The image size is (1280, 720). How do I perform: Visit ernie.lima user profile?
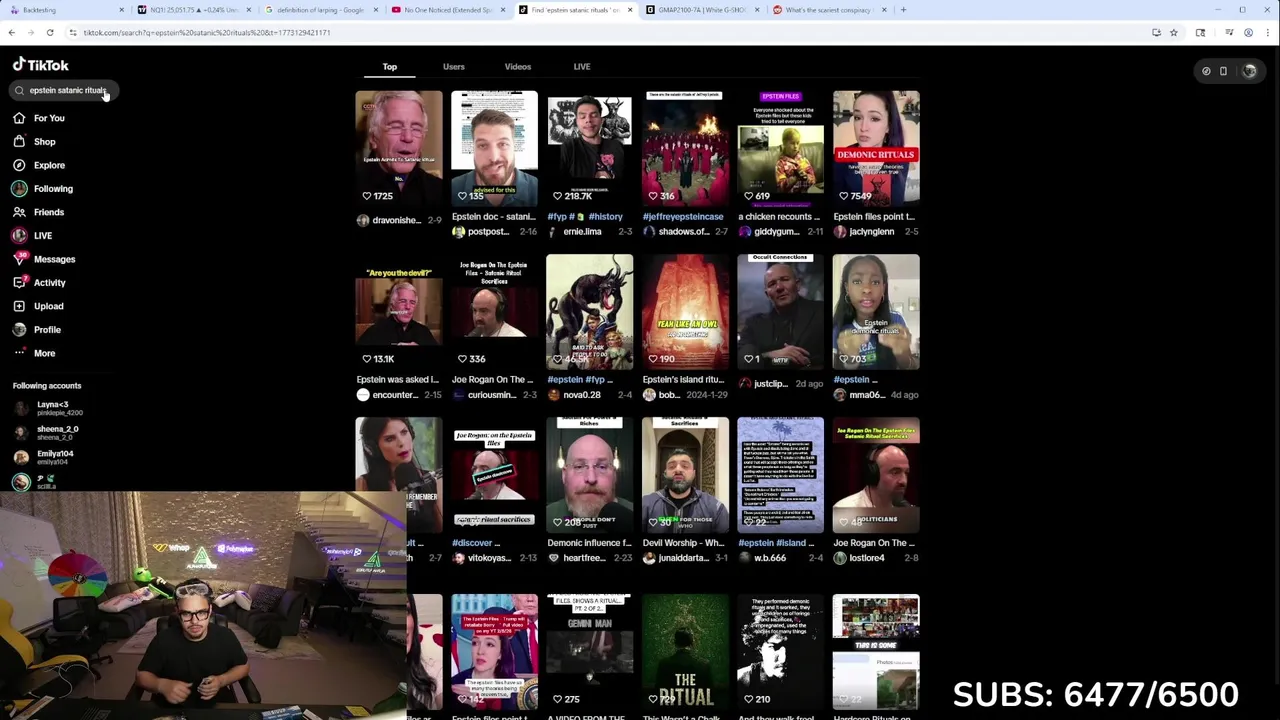click(582, 231)
